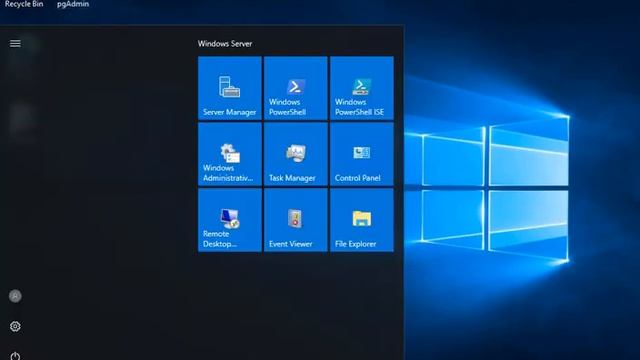The width and height of the screenshot is (640, 360).
Task: Open the user account icon
Action: 15,296
